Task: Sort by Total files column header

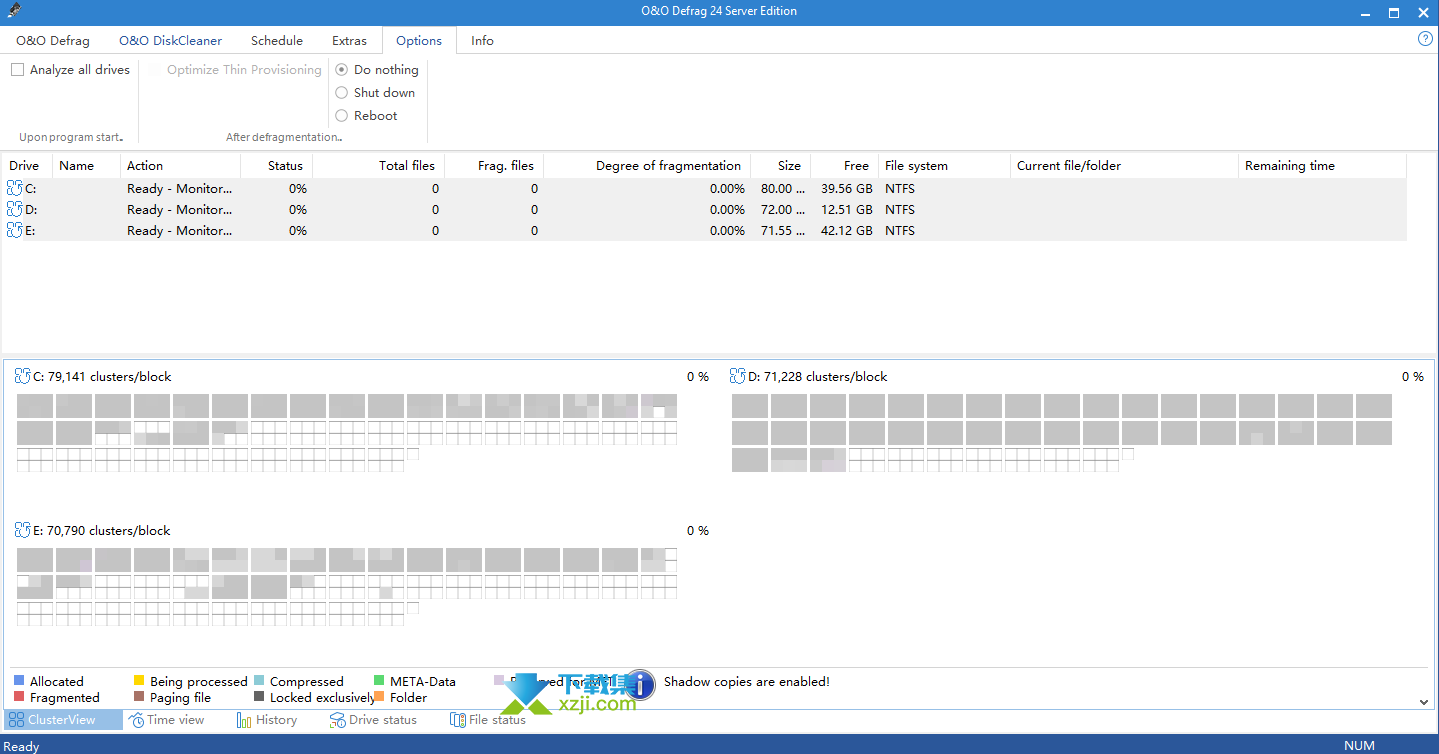Action: pyautogui.click(x=378, y=166)
